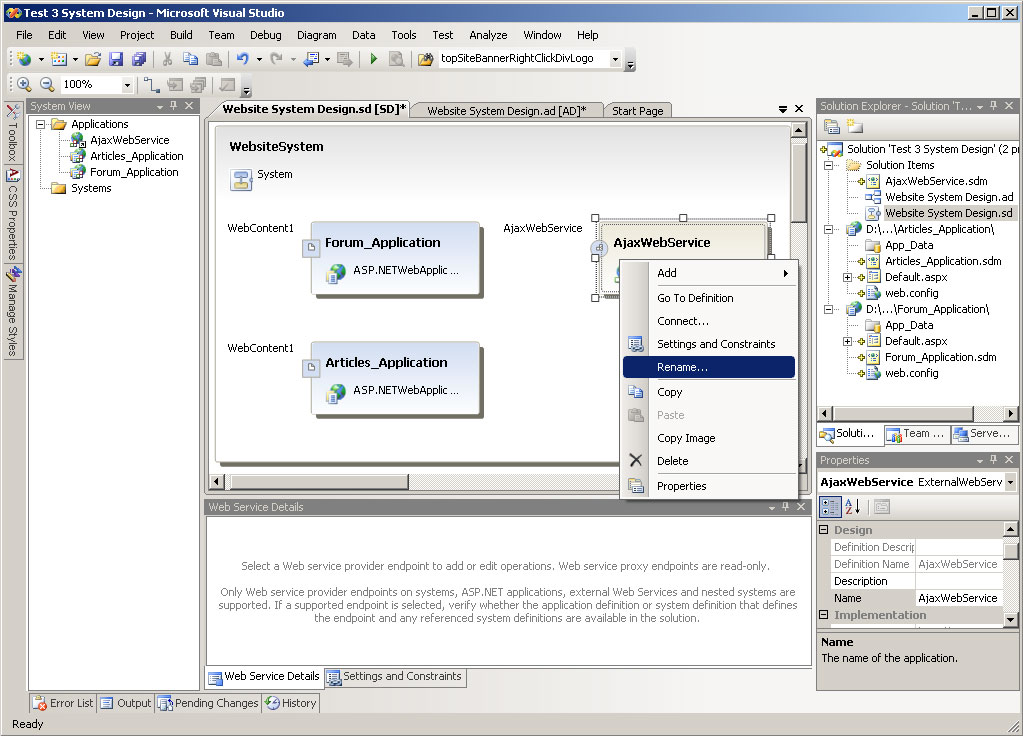Pin the Properties panel
The image size is (1023, 736).
pos(994,460)
